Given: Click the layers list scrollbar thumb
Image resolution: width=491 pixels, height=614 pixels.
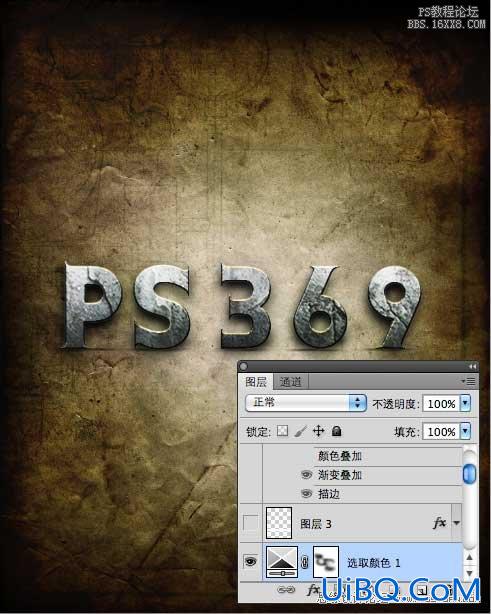Looking at the screenshot, I should 469,474.
